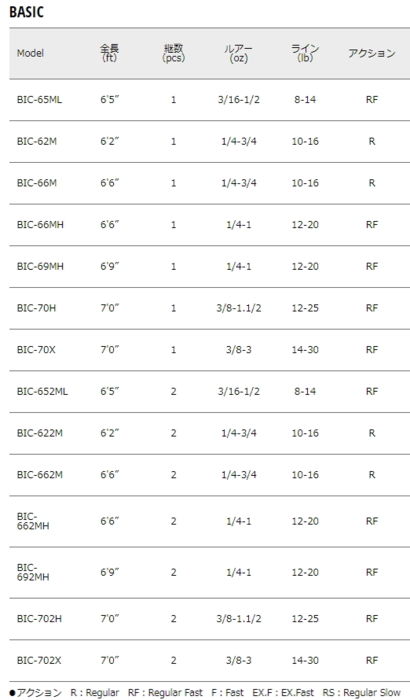The height and width of the screenshot is (700, 410).
Task: Click the 全長 (ft) column header
Action: (109, 53)
